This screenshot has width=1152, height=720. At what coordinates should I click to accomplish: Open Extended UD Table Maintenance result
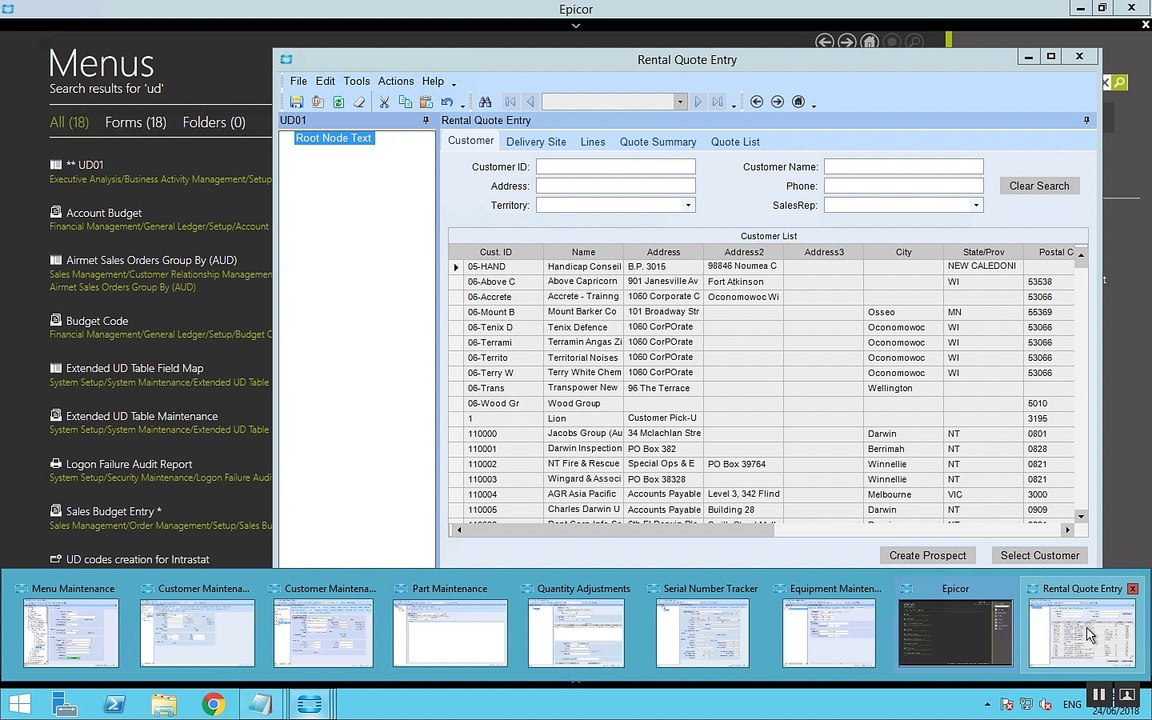142,416
